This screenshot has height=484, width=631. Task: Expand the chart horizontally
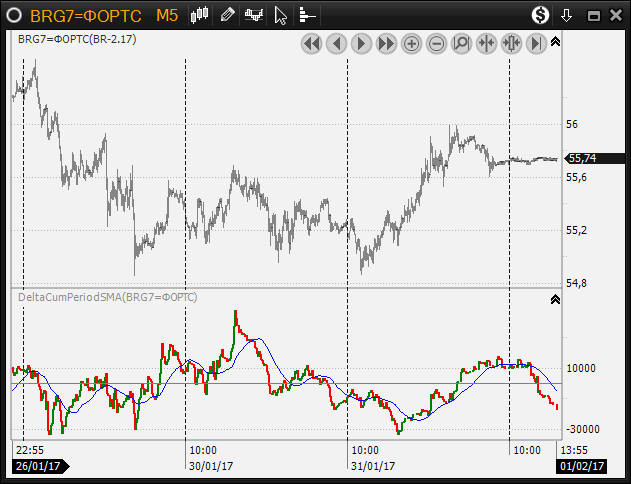511,43
